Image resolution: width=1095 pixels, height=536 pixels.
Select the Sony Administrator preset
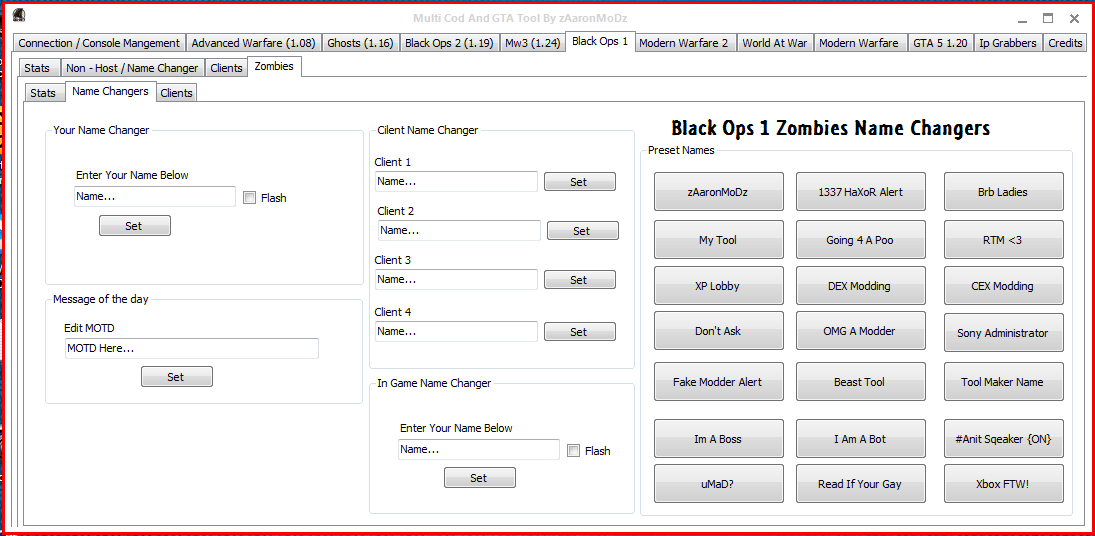[1003, 333]
